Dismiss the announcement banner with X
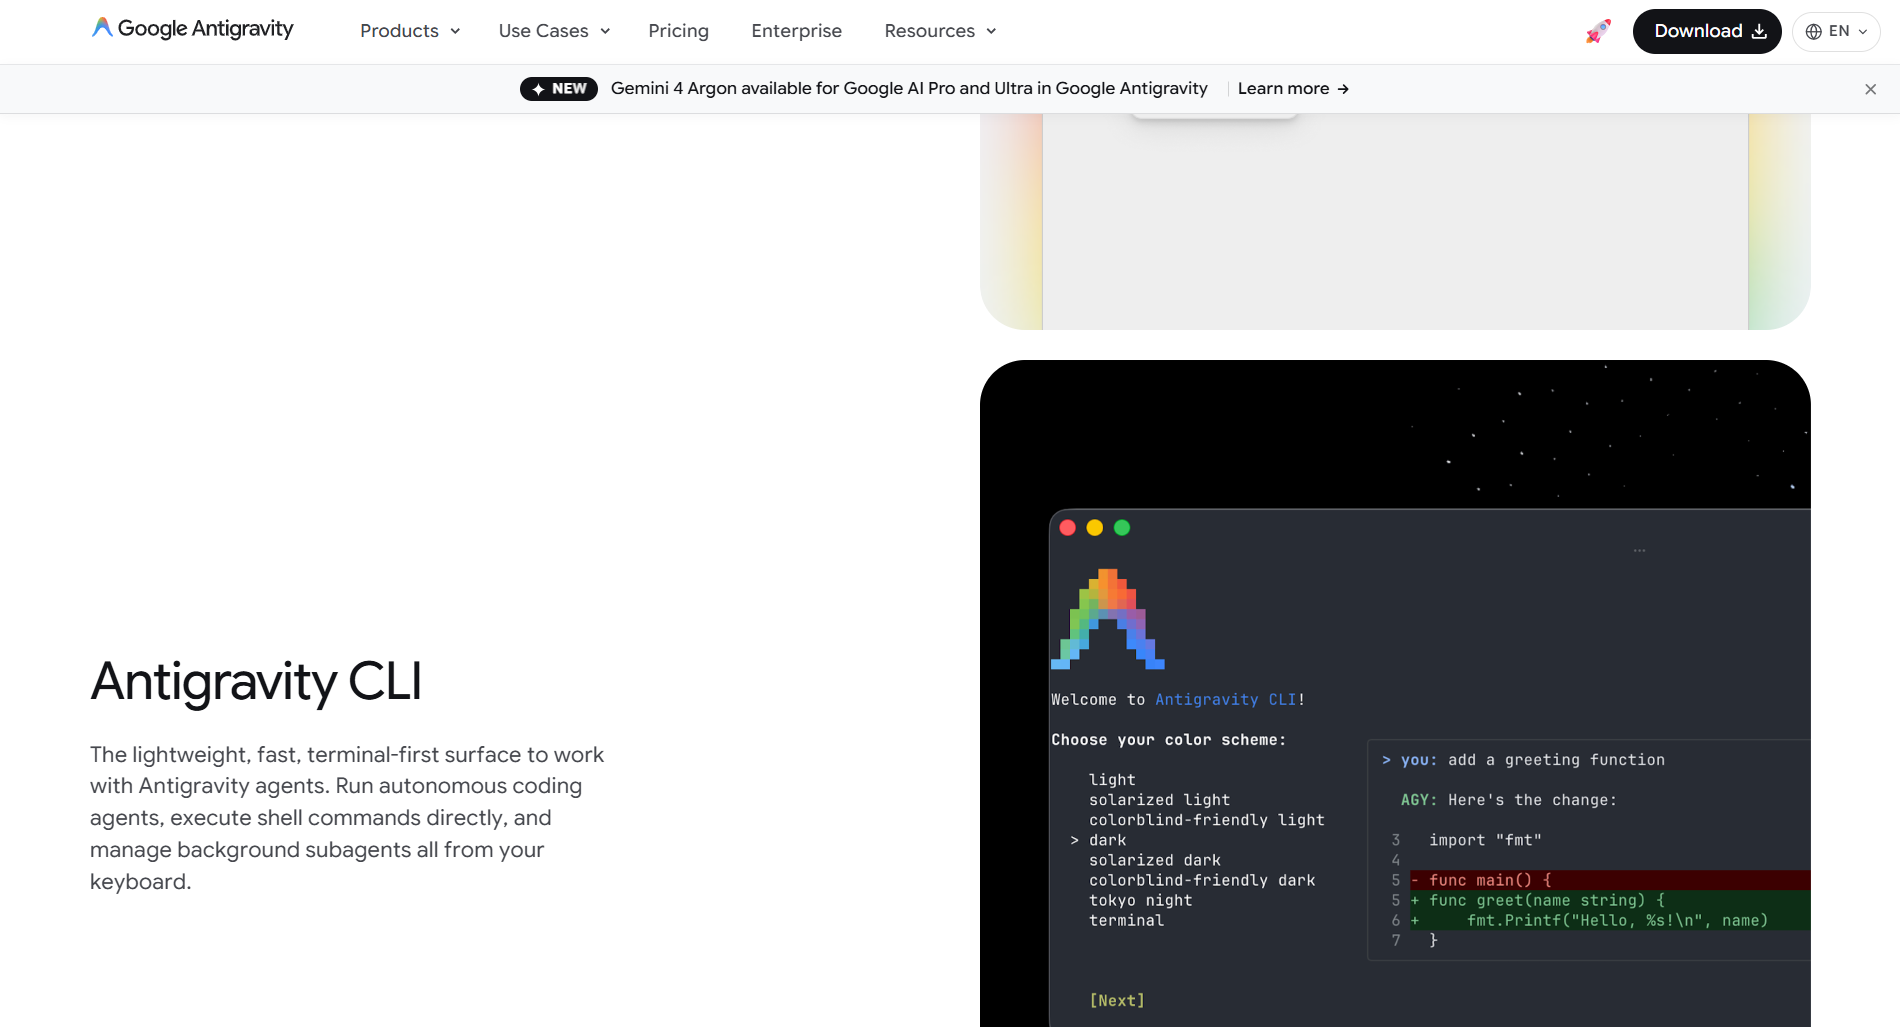 point(1870,89)
